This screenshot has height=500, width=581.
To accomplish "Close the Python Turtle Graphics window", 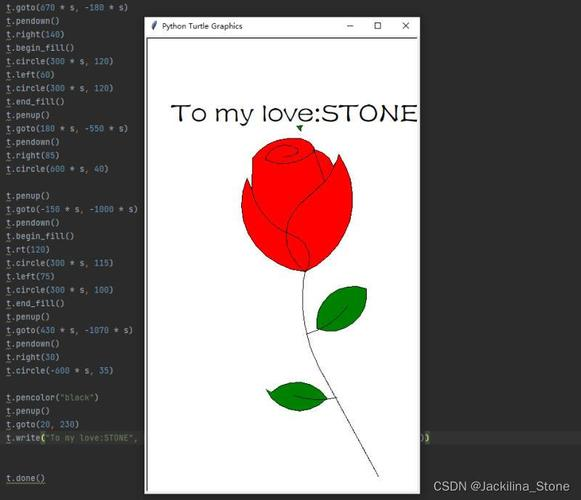I will coord(406,26).
